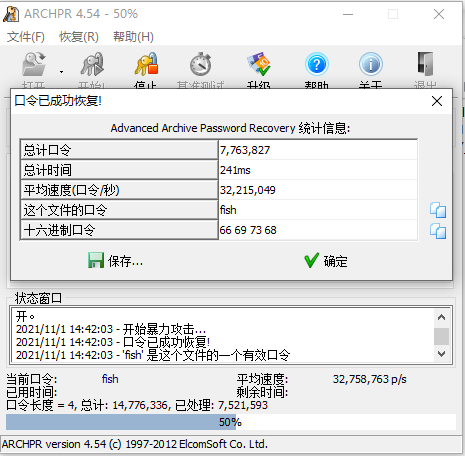Viewport: 465px width, 456px height.
Task: Click log line "'fish' 是这个文件的一个有效口令"
Action: coord(153,355)
